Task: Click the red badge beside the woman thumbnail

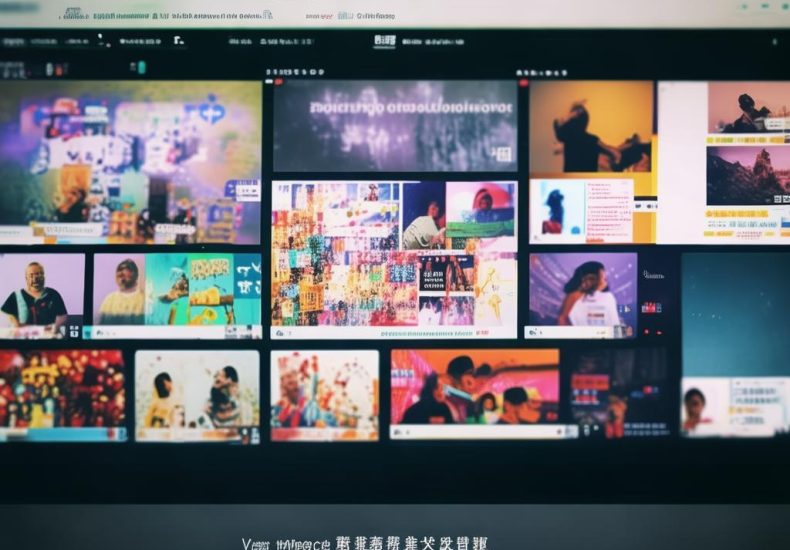Action: click(x=651, y=307)
